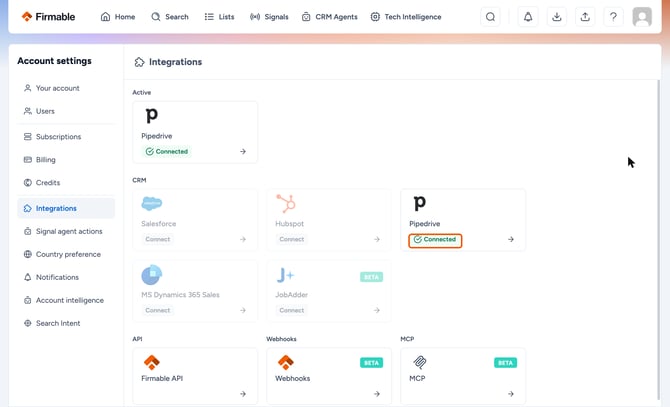
Task: Click arrow on CRM Pipedrive card
Action: [x=511, y=240]
